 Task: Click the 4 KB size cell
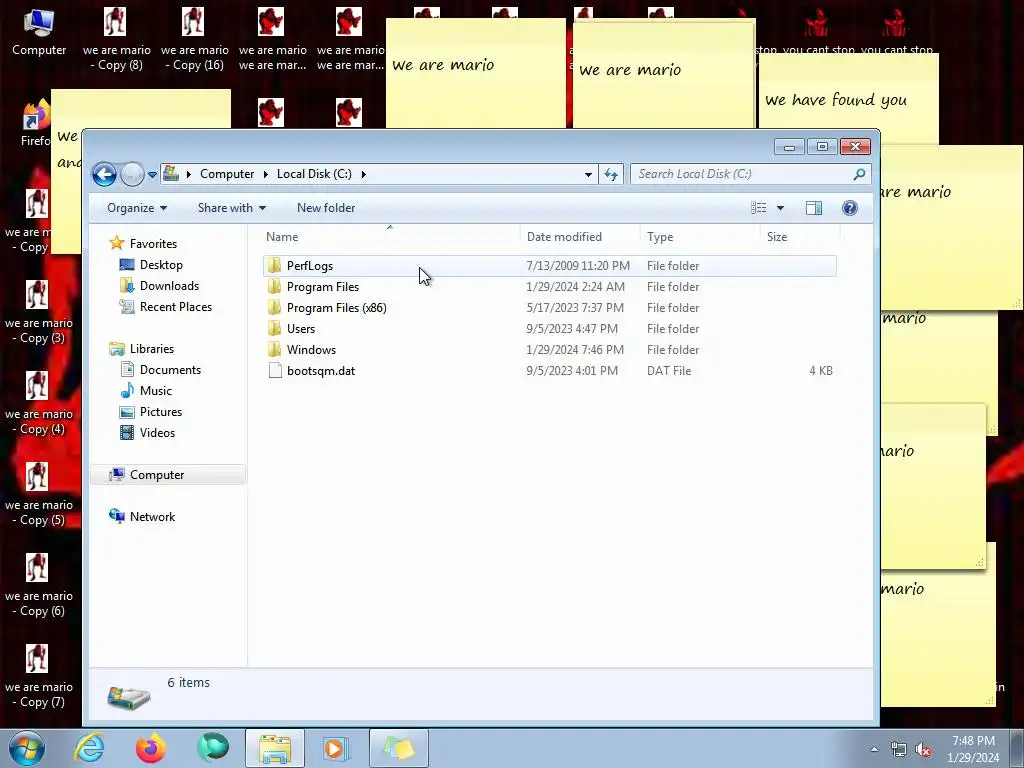pyautogui.click(x=821, y=370)
